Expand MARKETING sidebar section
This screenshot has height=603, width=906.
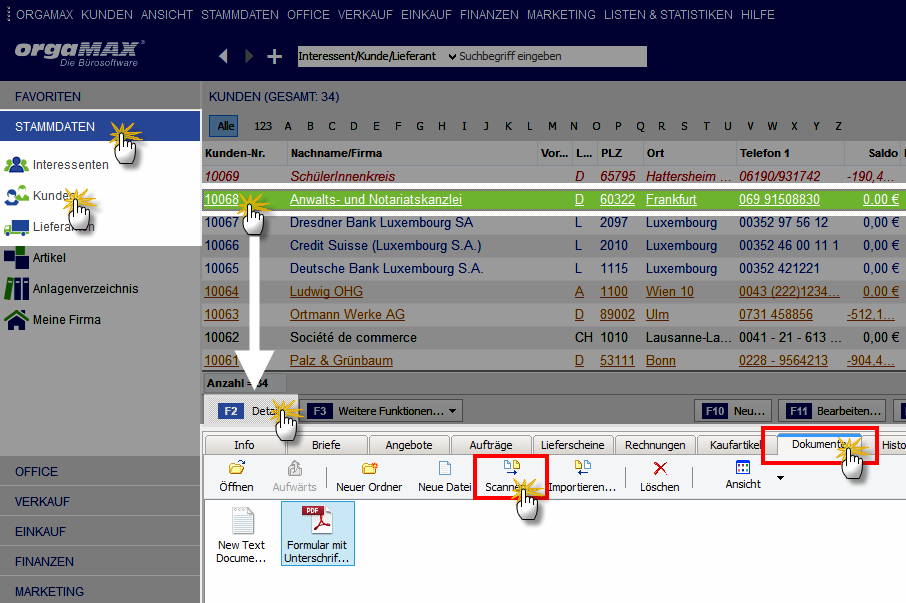[x=100, y=591]
